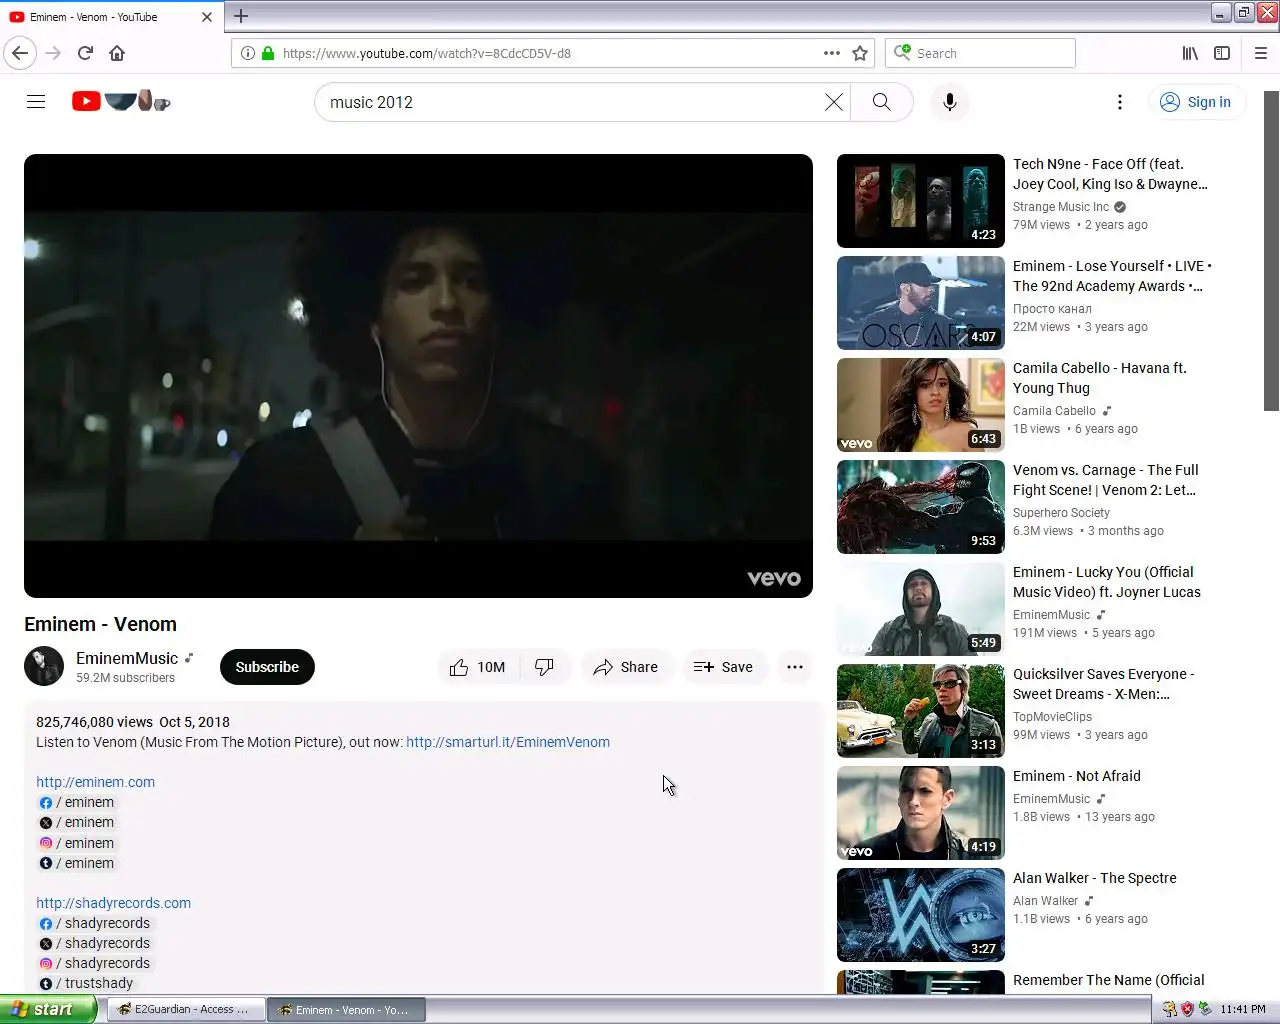The image size is (1280, 1024).
Task: Click the green padlock security icon
Action: pyautogui.click(x=268, y=53)
